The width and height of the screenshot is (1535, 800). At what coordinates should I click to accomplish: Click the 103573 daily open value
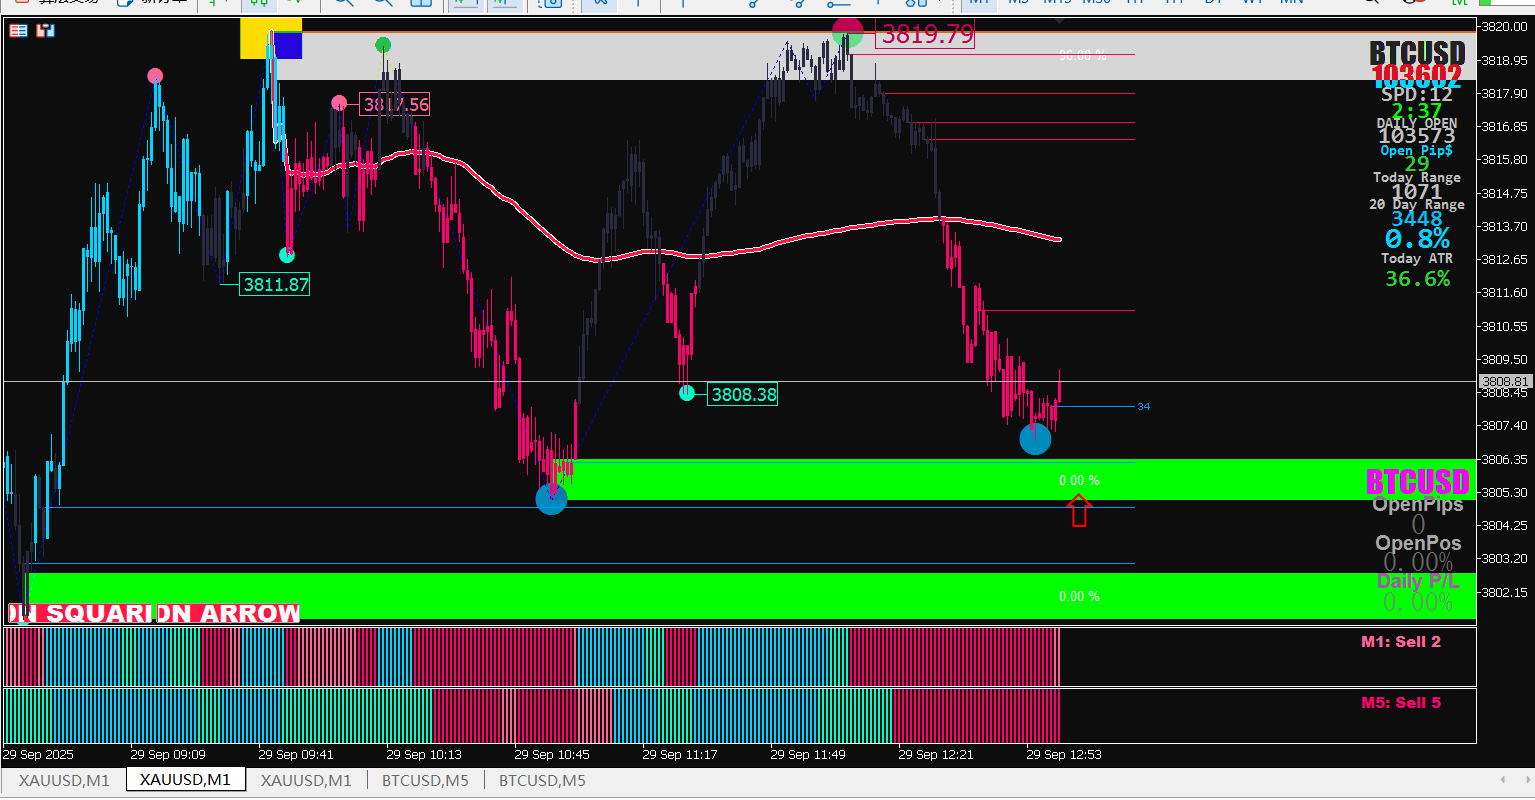point(1417,136)
